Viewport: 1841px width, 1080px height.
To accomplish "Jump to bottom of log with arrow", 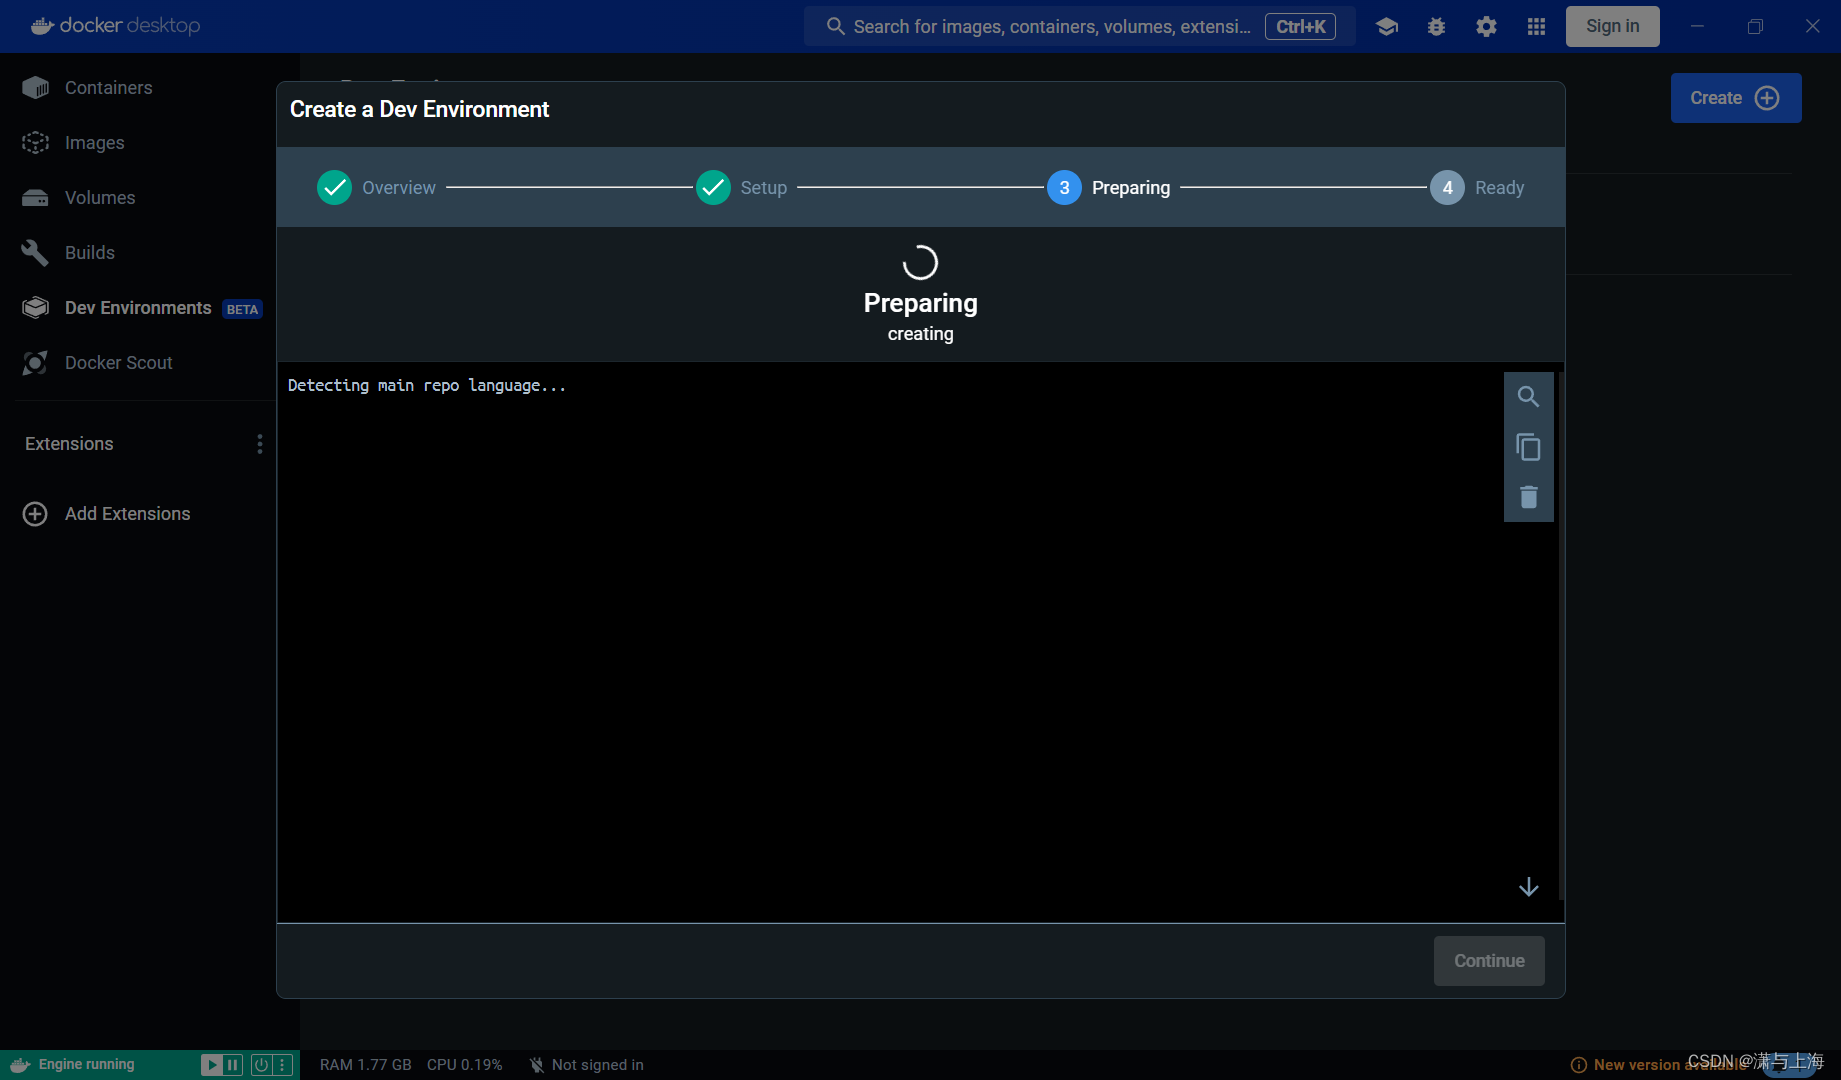I will click(1528, 887).
